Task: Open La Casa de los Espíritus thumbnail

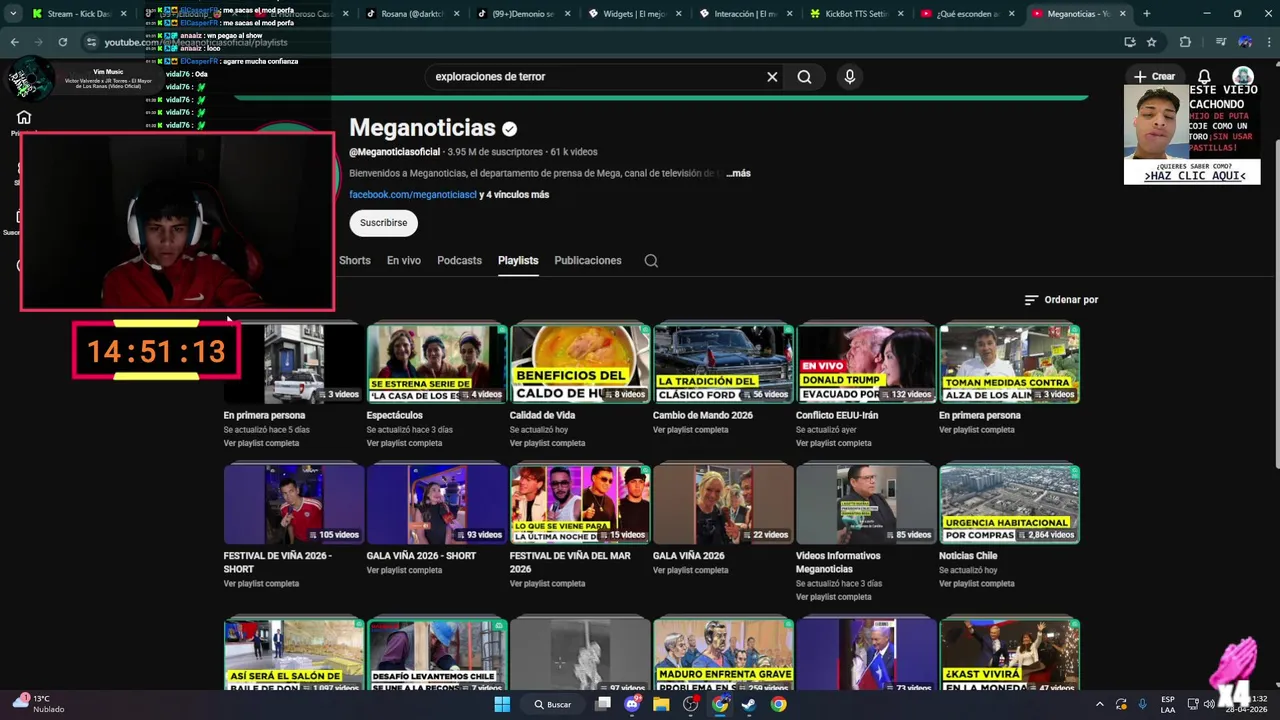Action: tap(437, 364)
